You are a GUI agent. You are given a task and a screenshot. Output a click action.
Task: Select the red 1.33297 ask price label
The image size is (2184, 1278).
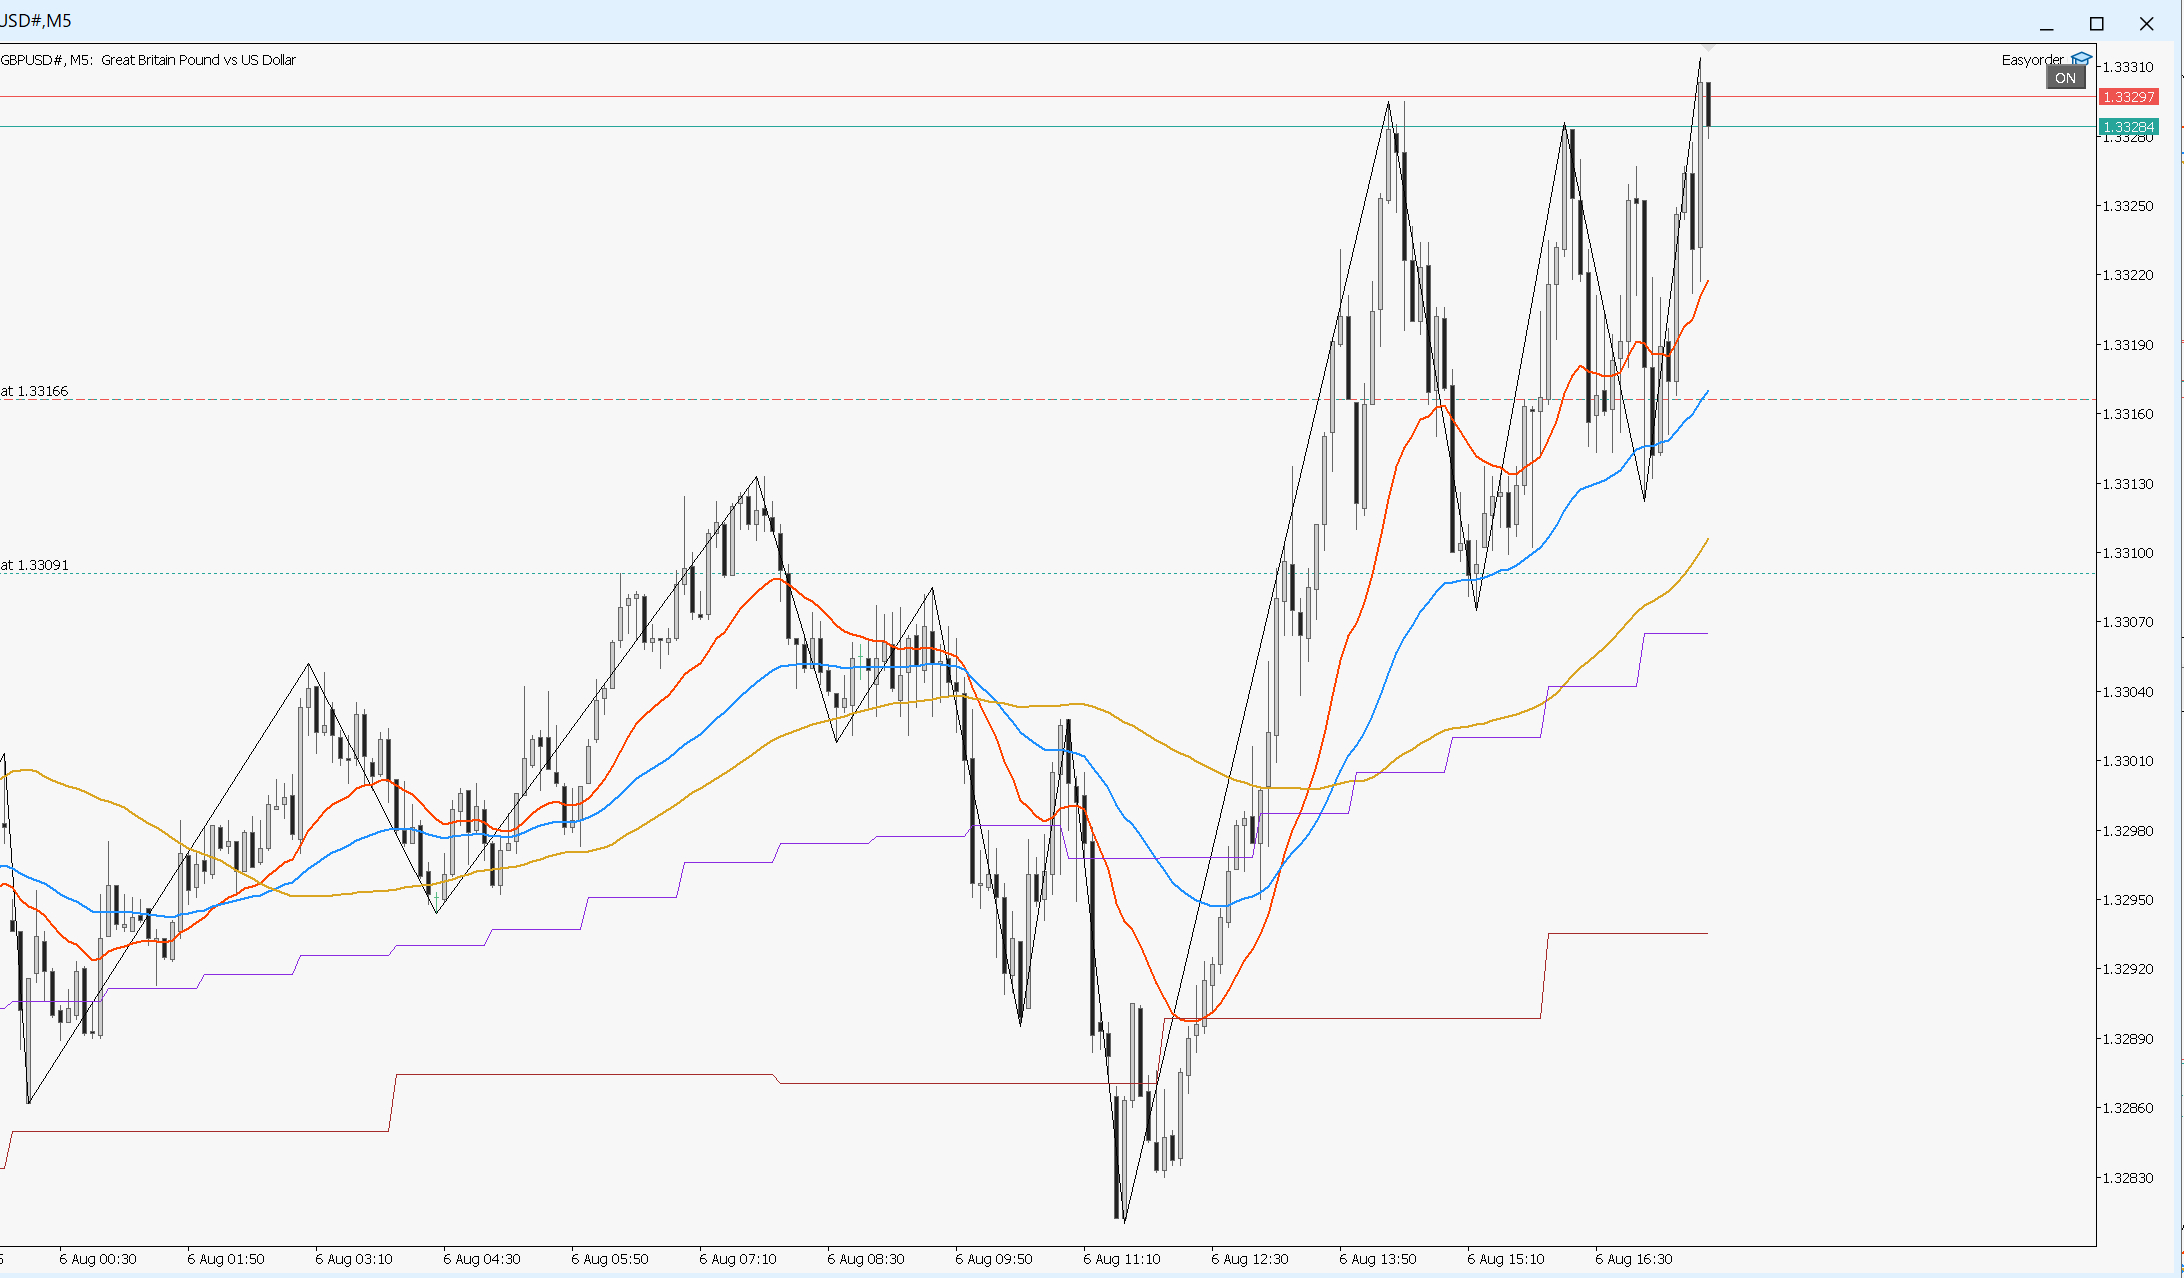pos(2128,97)
